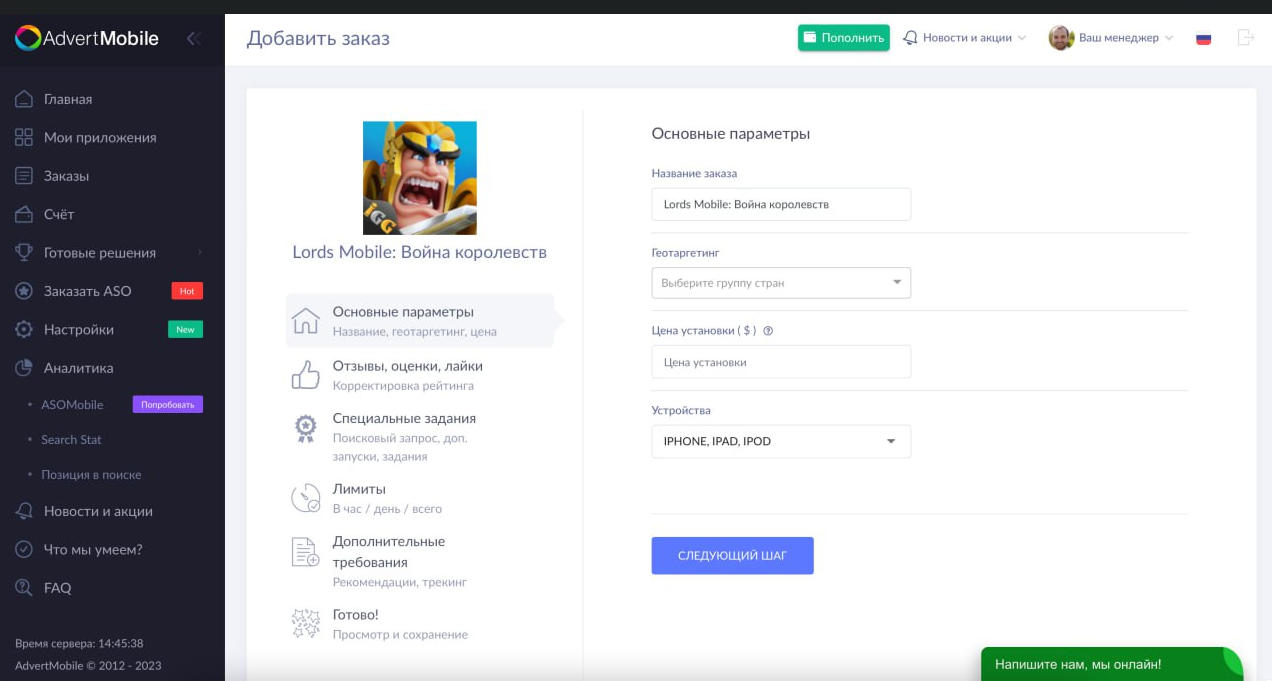Click the Главная home icon
The width and height of the screenshot is (1272, 681).
pos(24,99)
